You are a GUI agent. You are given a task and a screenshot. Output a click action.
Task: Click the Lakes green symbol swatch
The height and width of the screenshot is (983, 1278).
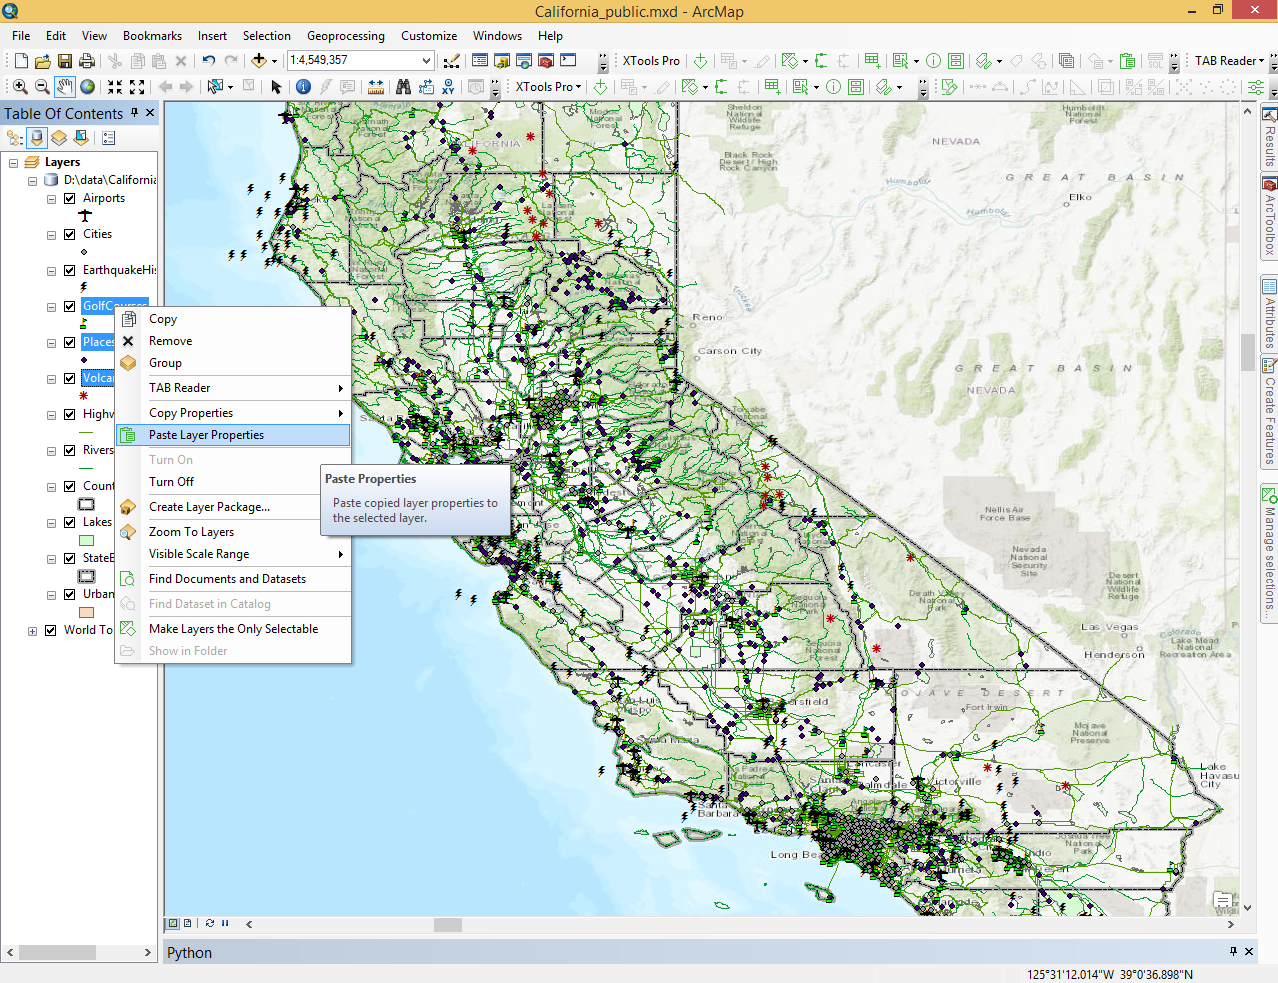(87, 541)
